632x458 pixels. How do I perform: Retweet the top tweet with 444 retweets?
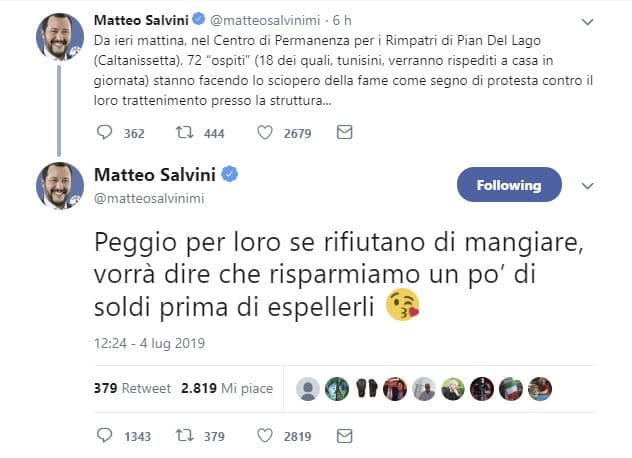(185, 133)
